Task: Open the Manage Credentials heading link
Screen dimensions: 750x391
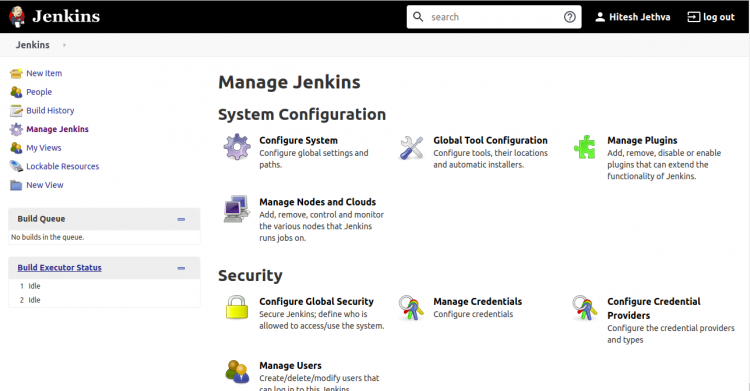Action: [477, 302]
